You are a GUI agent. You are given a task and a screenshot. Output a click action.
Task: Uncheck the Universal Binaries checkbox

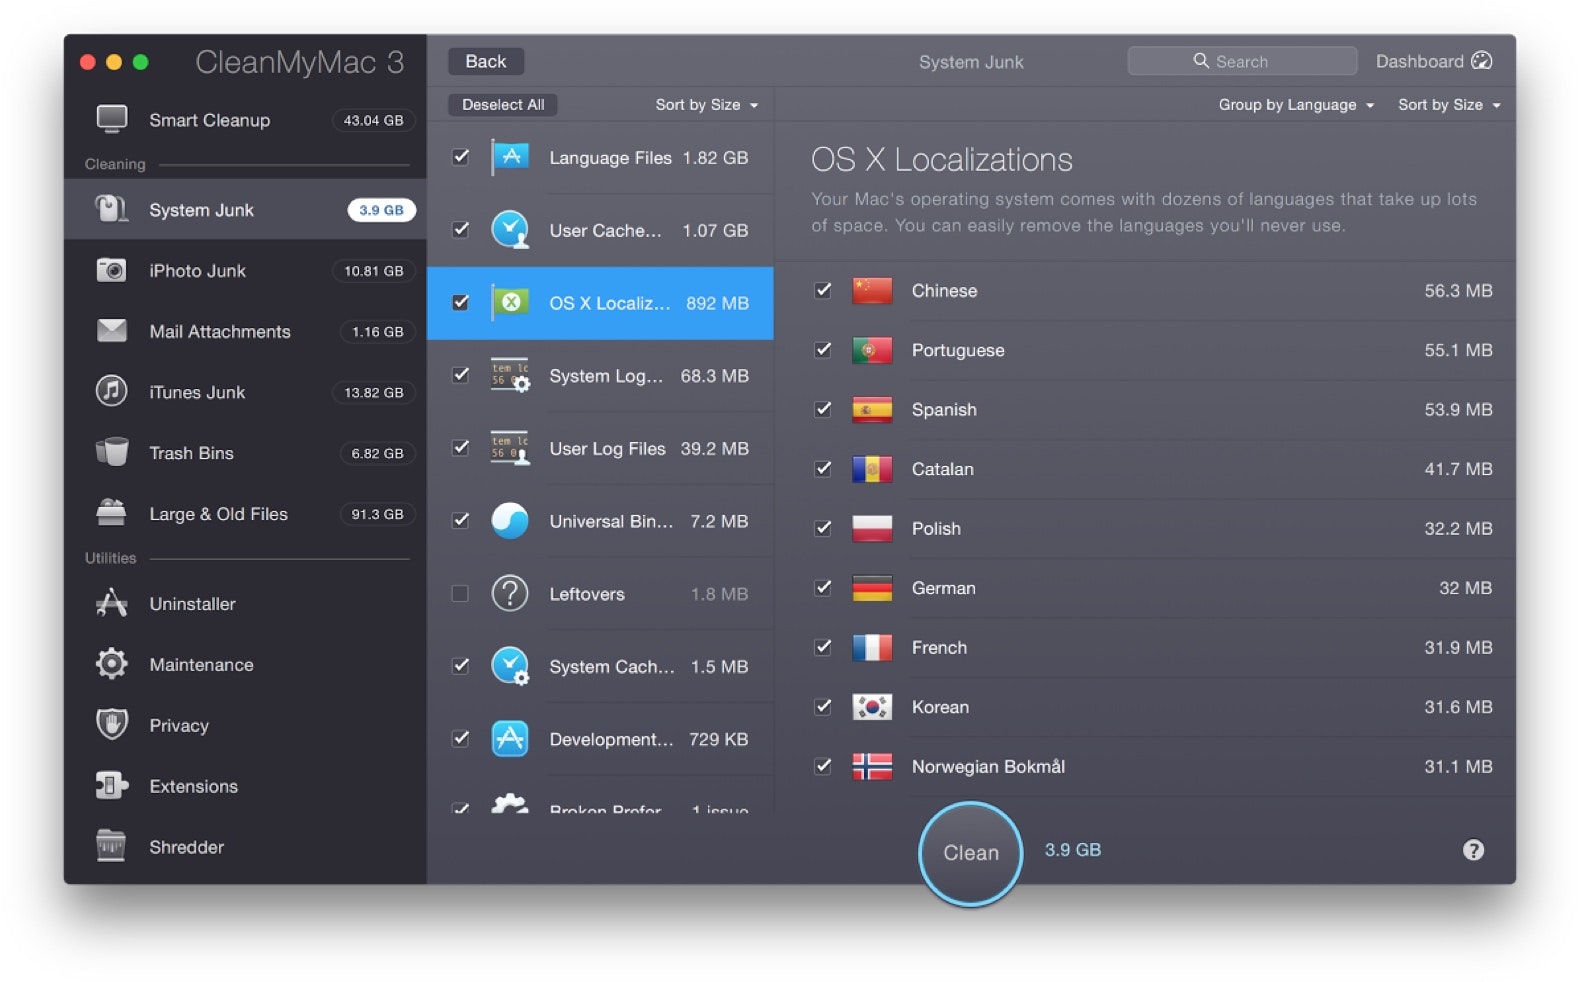click(x=461, y=521)
